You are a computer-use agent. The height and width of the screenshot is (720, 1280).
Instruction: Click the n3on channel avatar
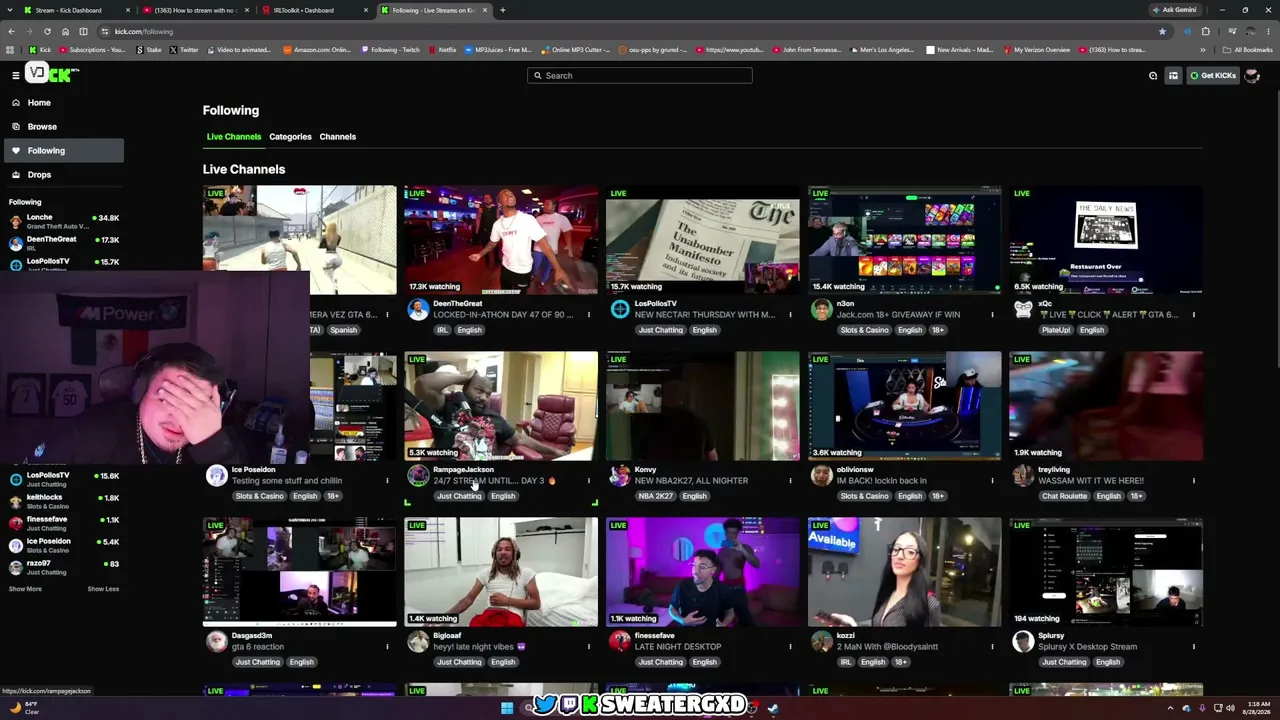click(x=821, y=309)
